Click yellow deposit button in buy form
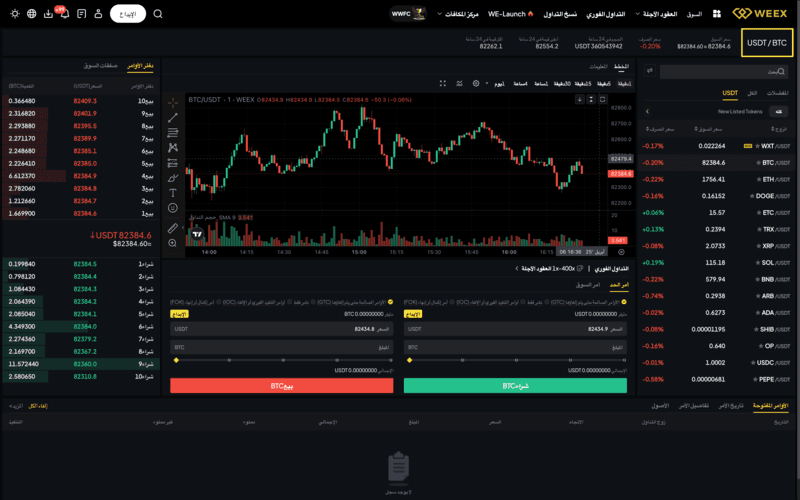800x500 pixels. pos(413,314)
